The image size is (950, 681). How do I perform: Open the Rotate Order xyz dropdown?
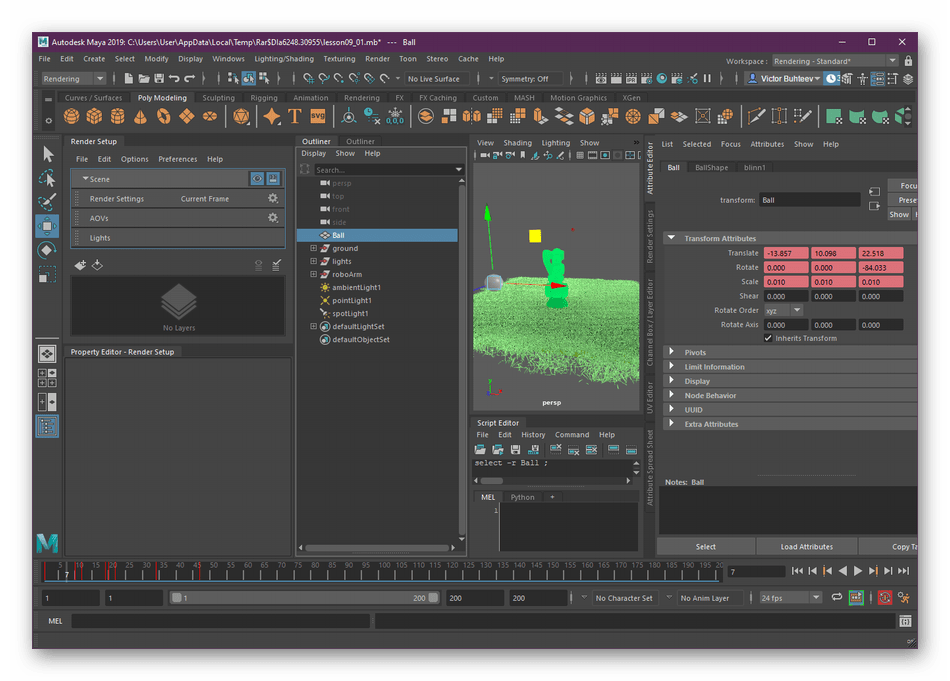pyautogui.click(x=784, y=310)
